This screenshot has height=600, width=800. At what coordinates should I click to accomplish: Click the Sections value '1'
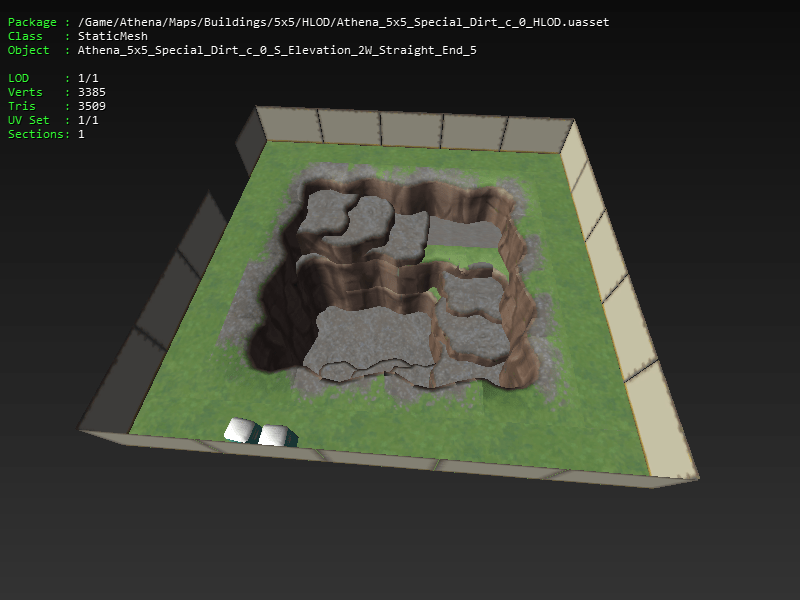[81, 134]
